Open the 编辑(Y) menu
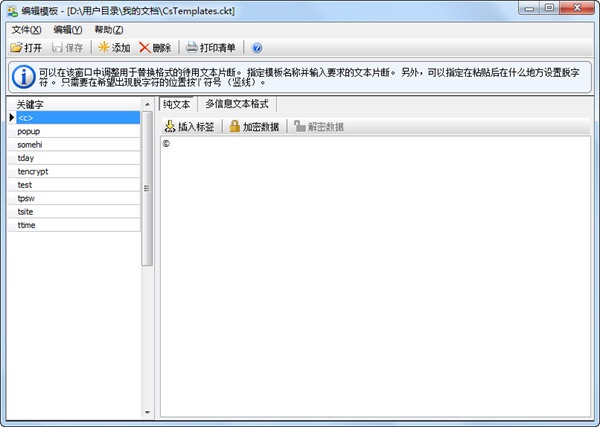 [x=68, y=30]
